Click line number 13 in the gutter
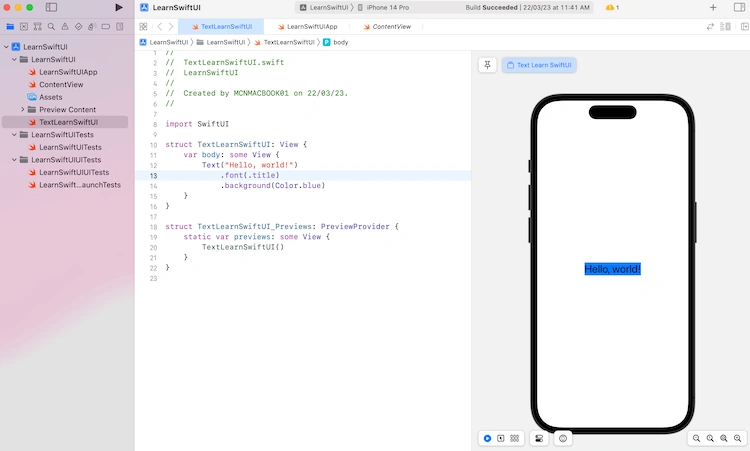Viewport: 750px width, 451px height. click(x=153, y=176)
